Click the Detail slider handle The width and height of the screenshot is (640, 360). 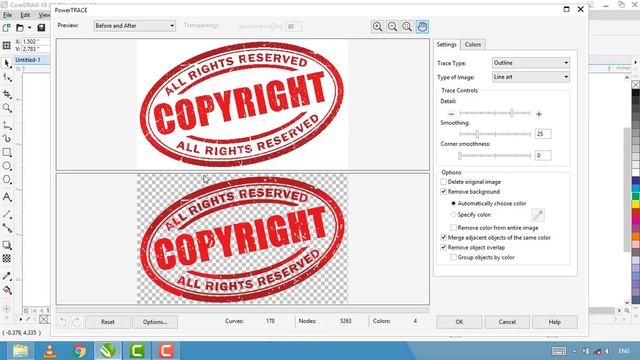click(511, 113)
